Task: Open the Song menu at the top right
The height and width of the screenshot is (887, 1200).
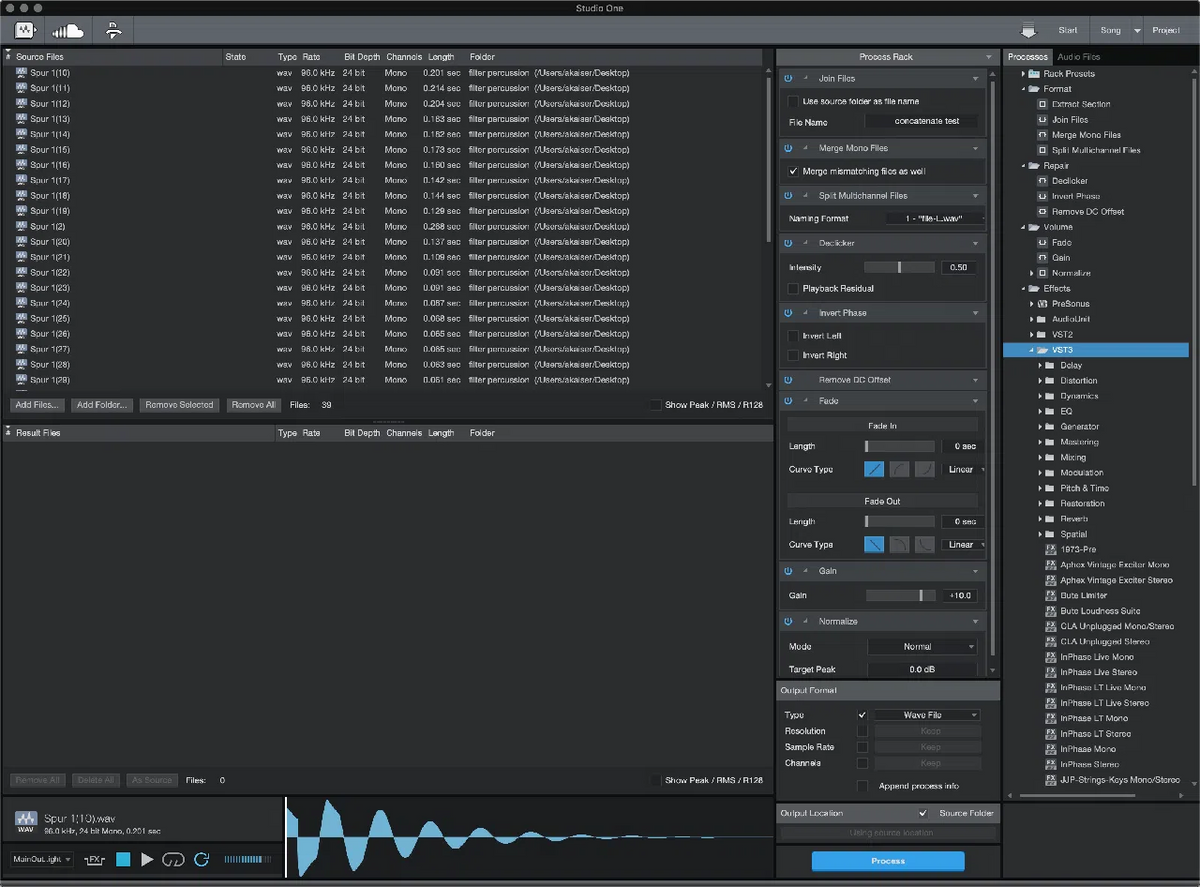Action: [1113, 30]
